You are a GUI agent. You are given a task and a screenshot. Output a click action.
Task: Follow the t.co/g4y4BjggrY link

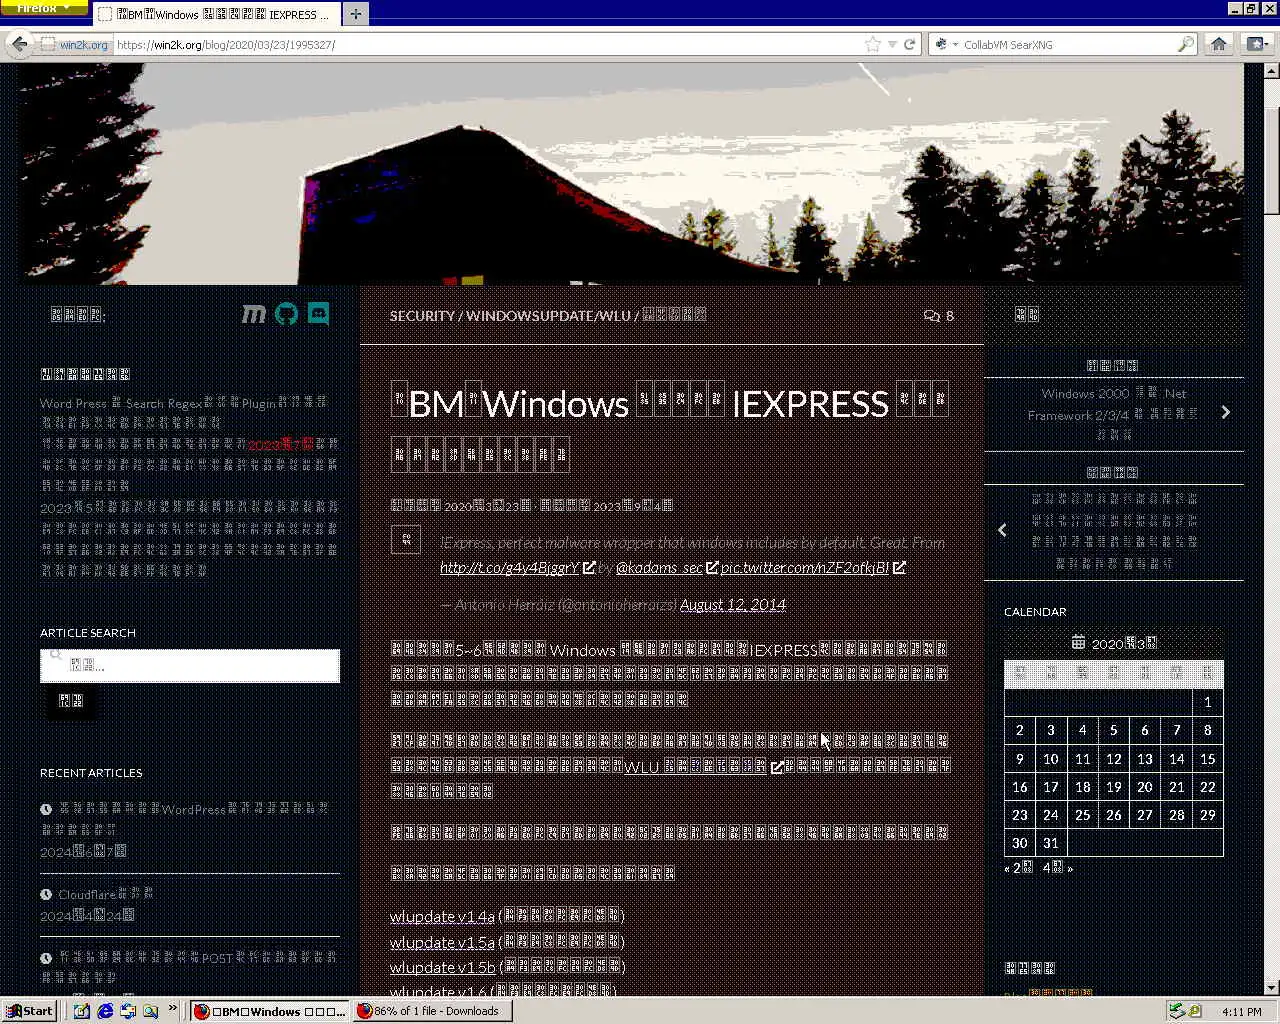point(509,567)
